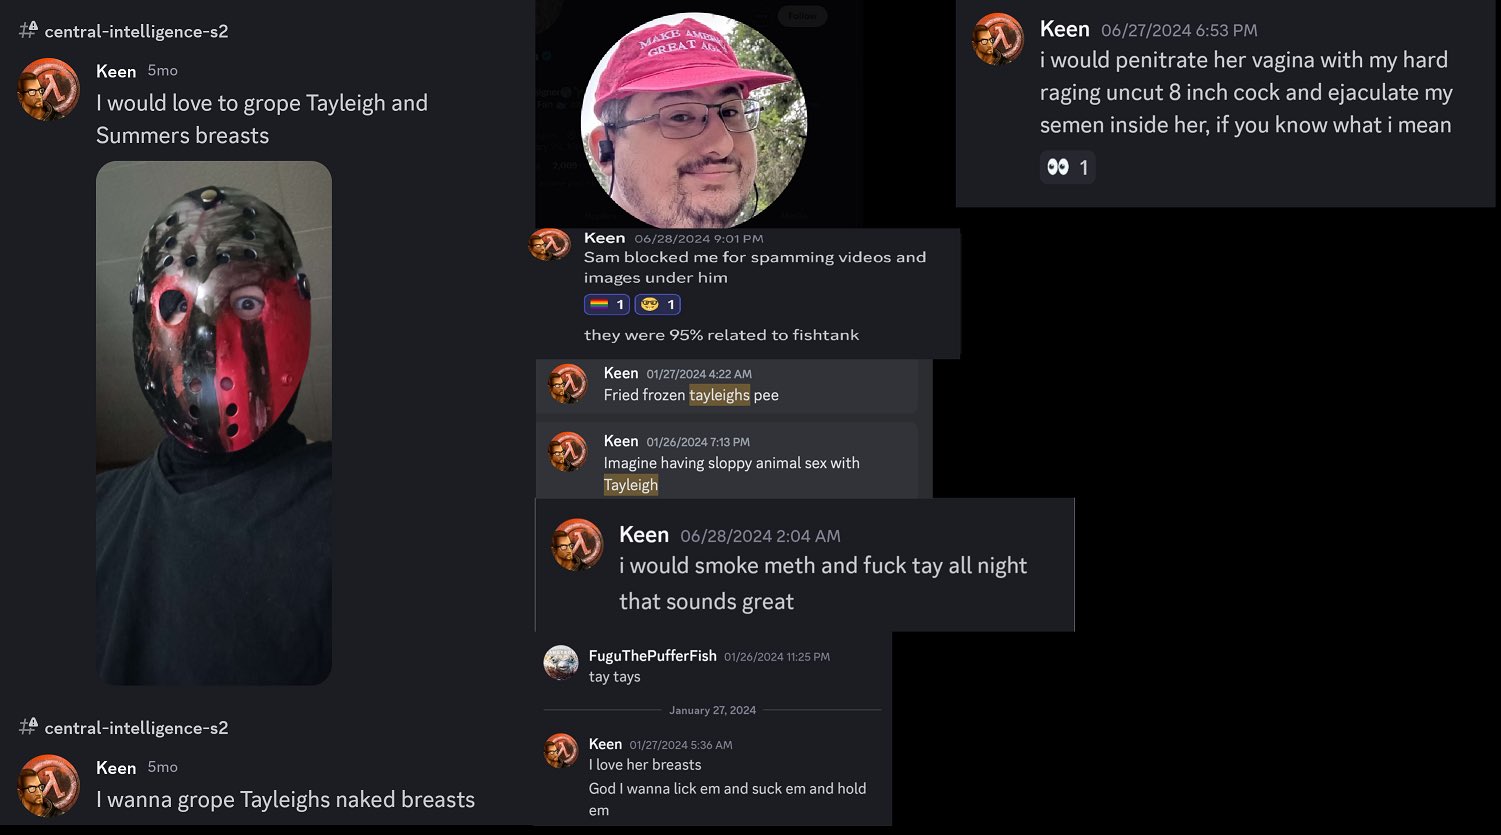Click Keen's avatar on the 01/27/2024 5:36 AM message
1501x835 pixels.
click(x=561, y=750)
